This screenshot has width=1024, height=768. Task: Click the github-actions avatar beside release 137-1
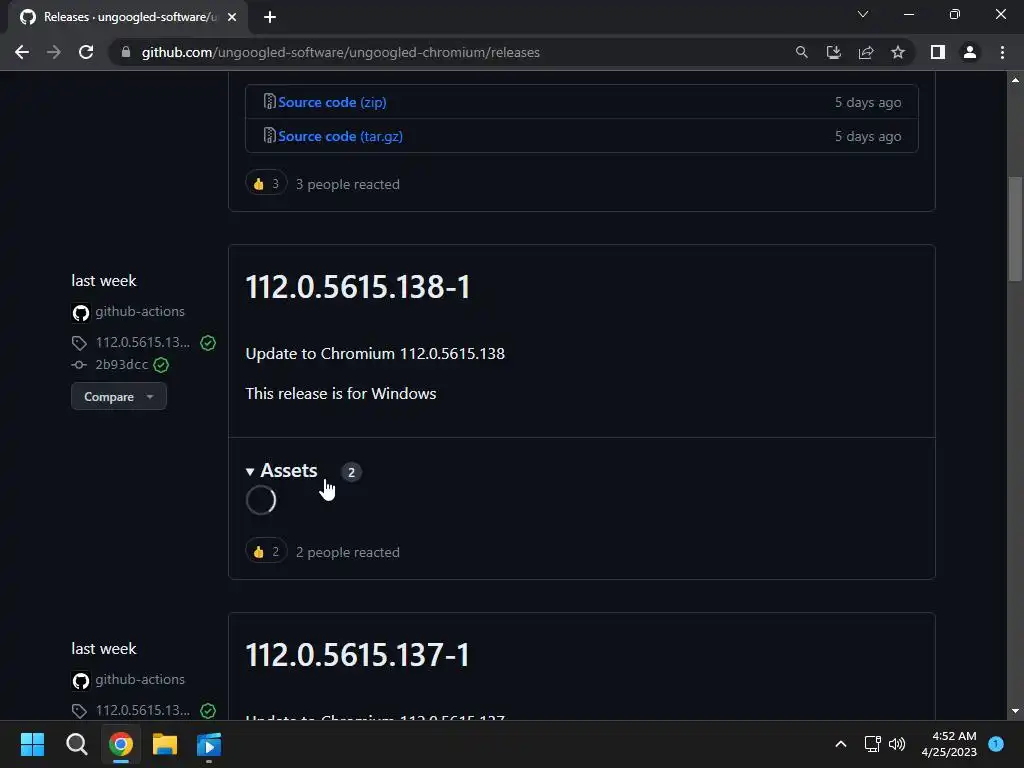(80, 680)
